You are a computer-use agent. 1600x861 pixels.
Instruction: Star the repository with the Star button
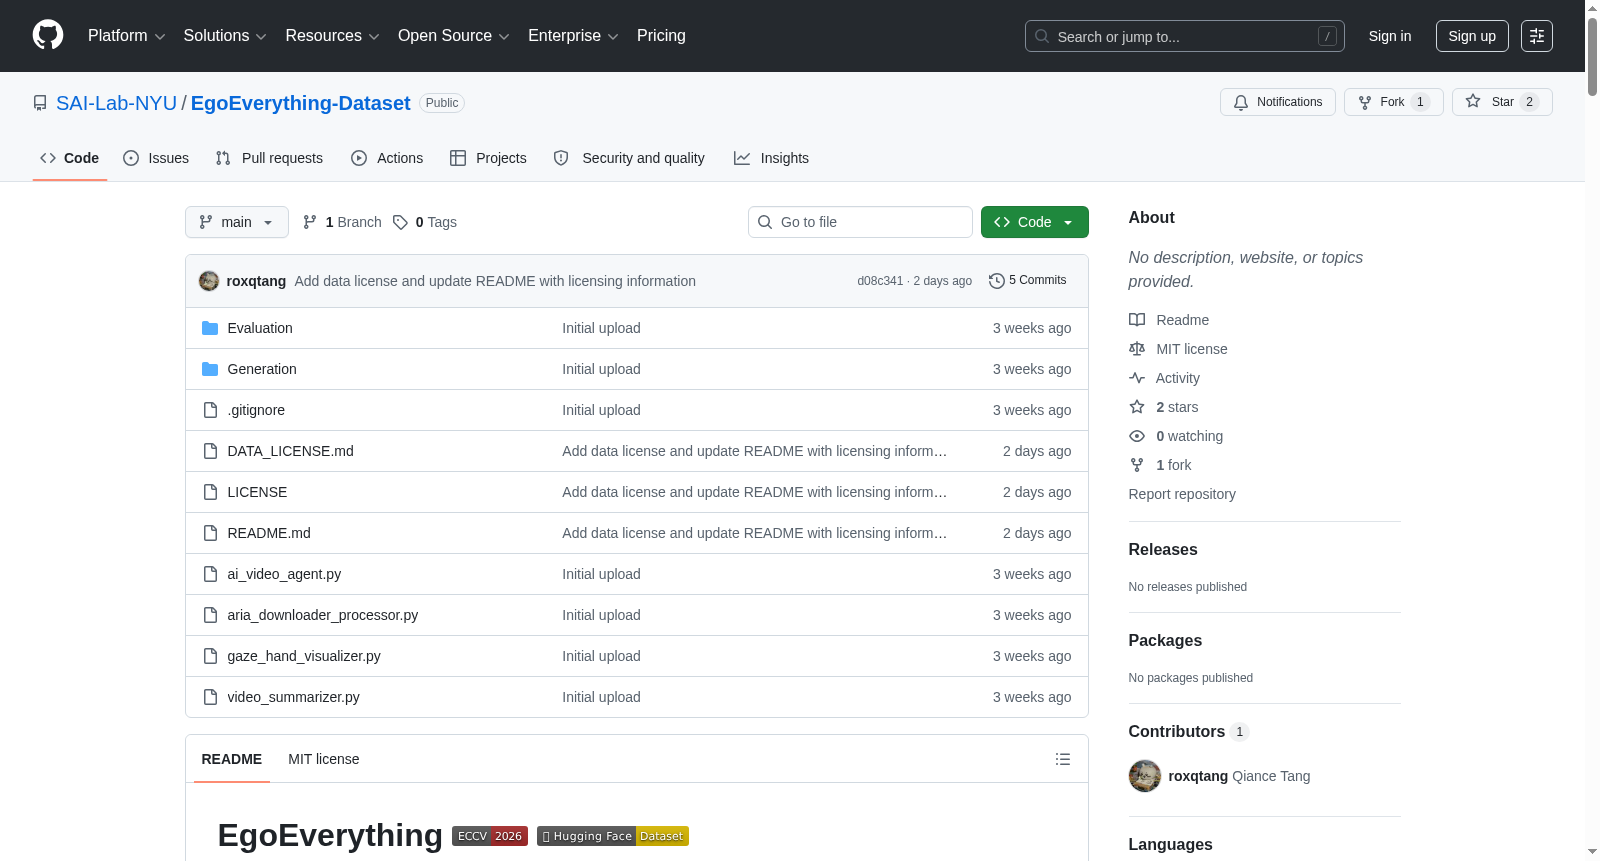pos(1502,102)
